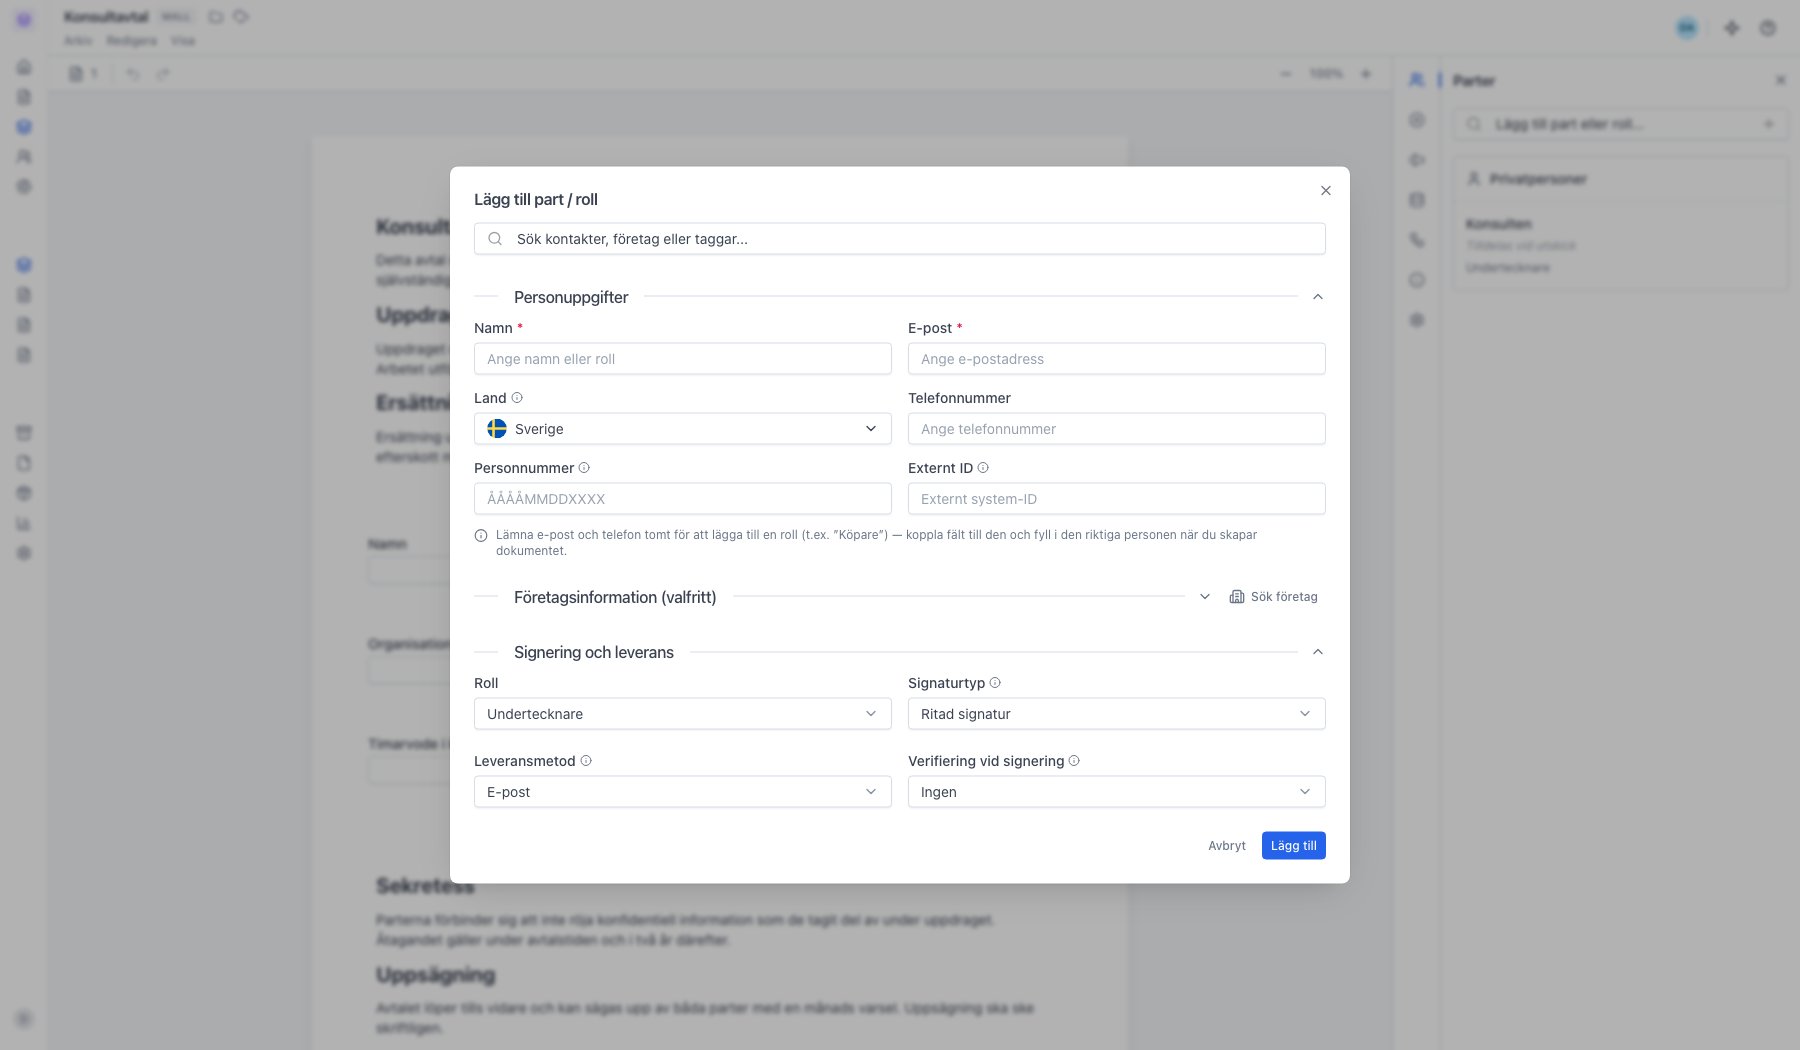The image size is (1800, 1050).
Task: Click the zoom in plus icon in toolbar
Action: tap(1366, 74)
